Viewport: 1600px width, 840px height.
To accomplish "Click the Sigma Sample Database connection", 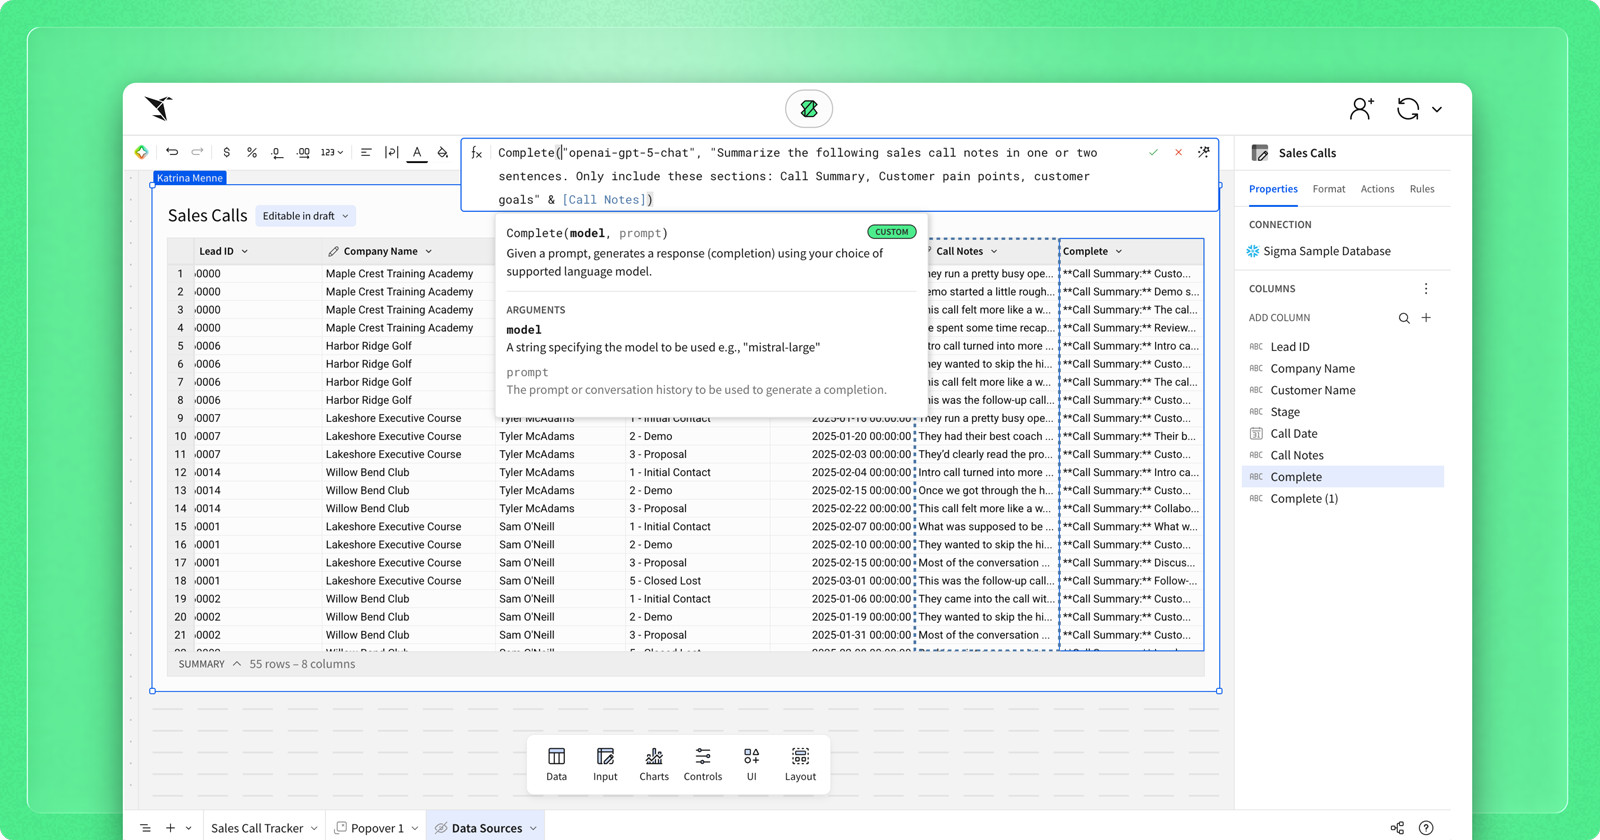I will [x=1319, y=251].
